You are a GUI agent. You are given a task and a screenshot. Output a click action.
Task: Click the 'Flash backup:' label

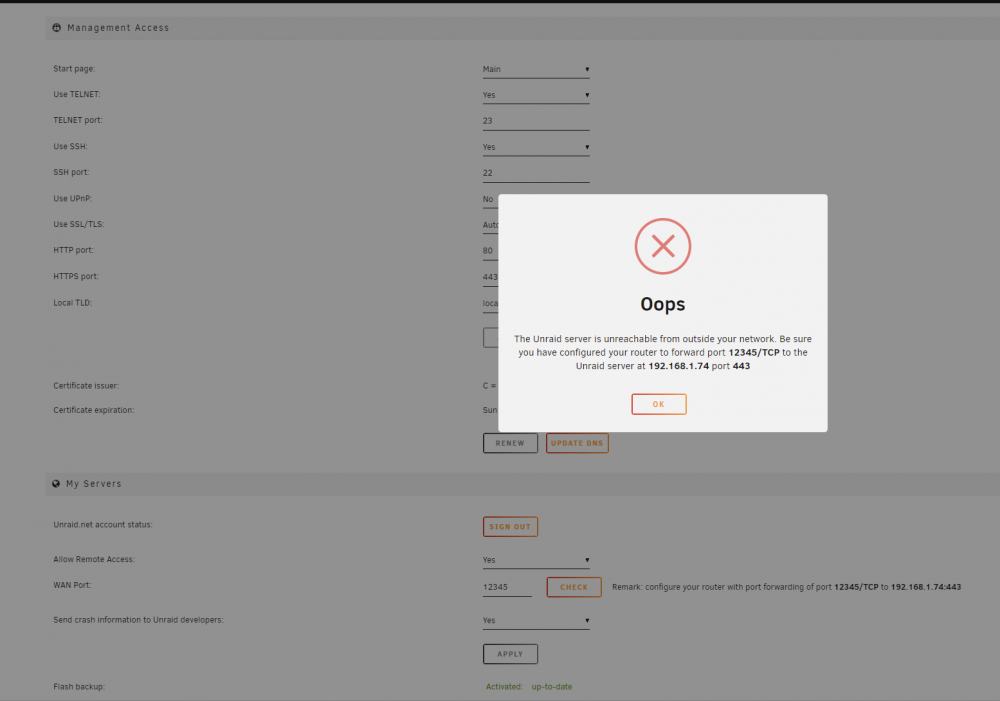tap(79, 687)
